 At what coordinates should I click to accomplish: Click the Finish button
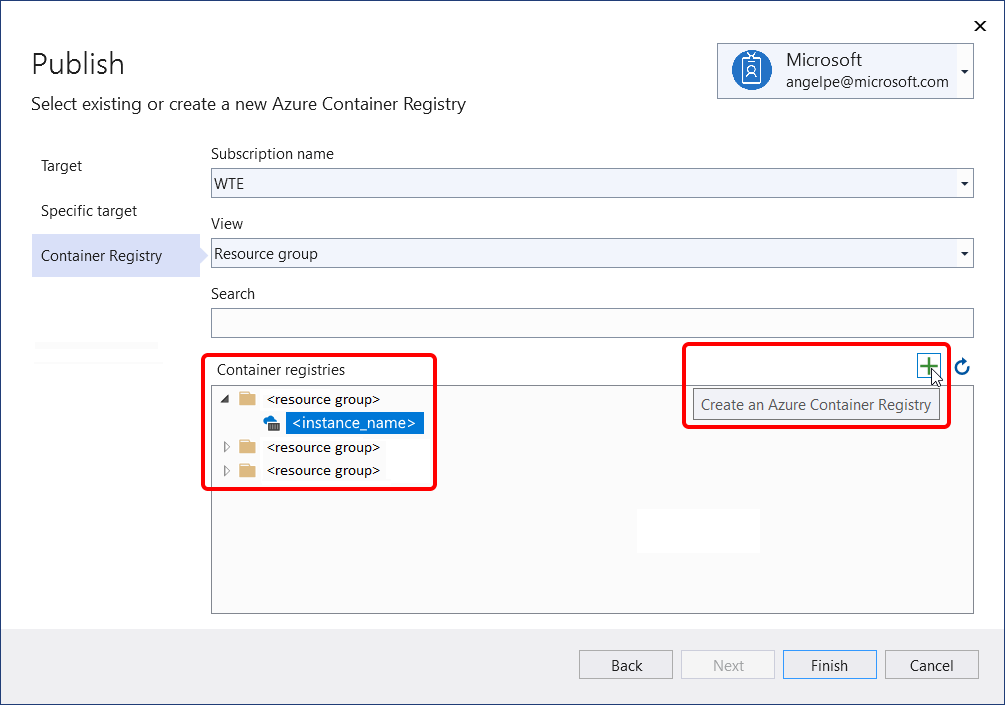coord(829,664)
